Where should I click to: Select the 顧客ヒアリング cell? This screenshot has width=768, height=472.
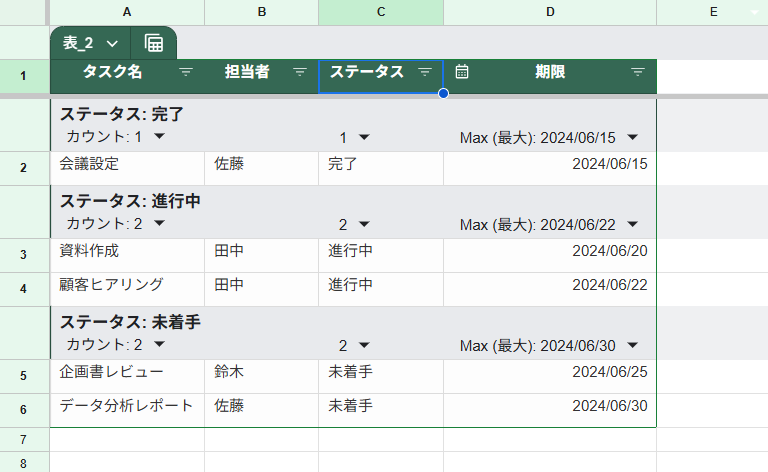tap(127, 289)
